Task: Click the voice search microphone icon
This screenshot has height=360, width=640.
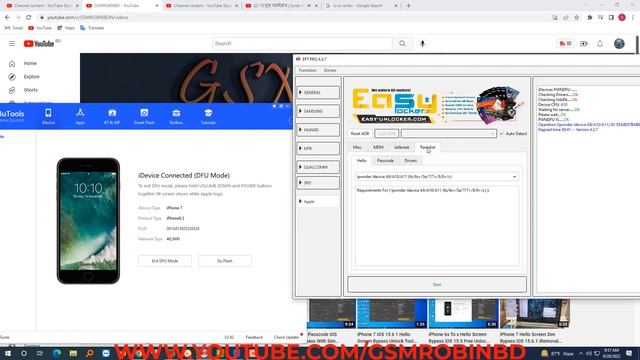Action: pyautogui.click(x=422, y=43)
